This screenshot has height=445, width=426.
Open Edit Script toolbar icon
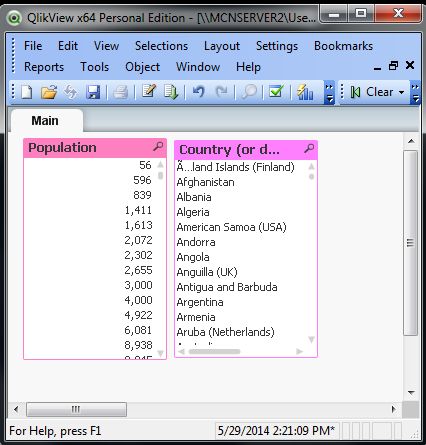point(149,91)
